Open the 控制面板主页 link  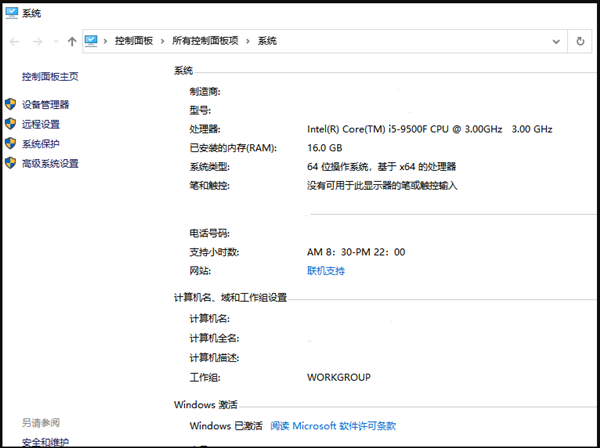(50, 76)
